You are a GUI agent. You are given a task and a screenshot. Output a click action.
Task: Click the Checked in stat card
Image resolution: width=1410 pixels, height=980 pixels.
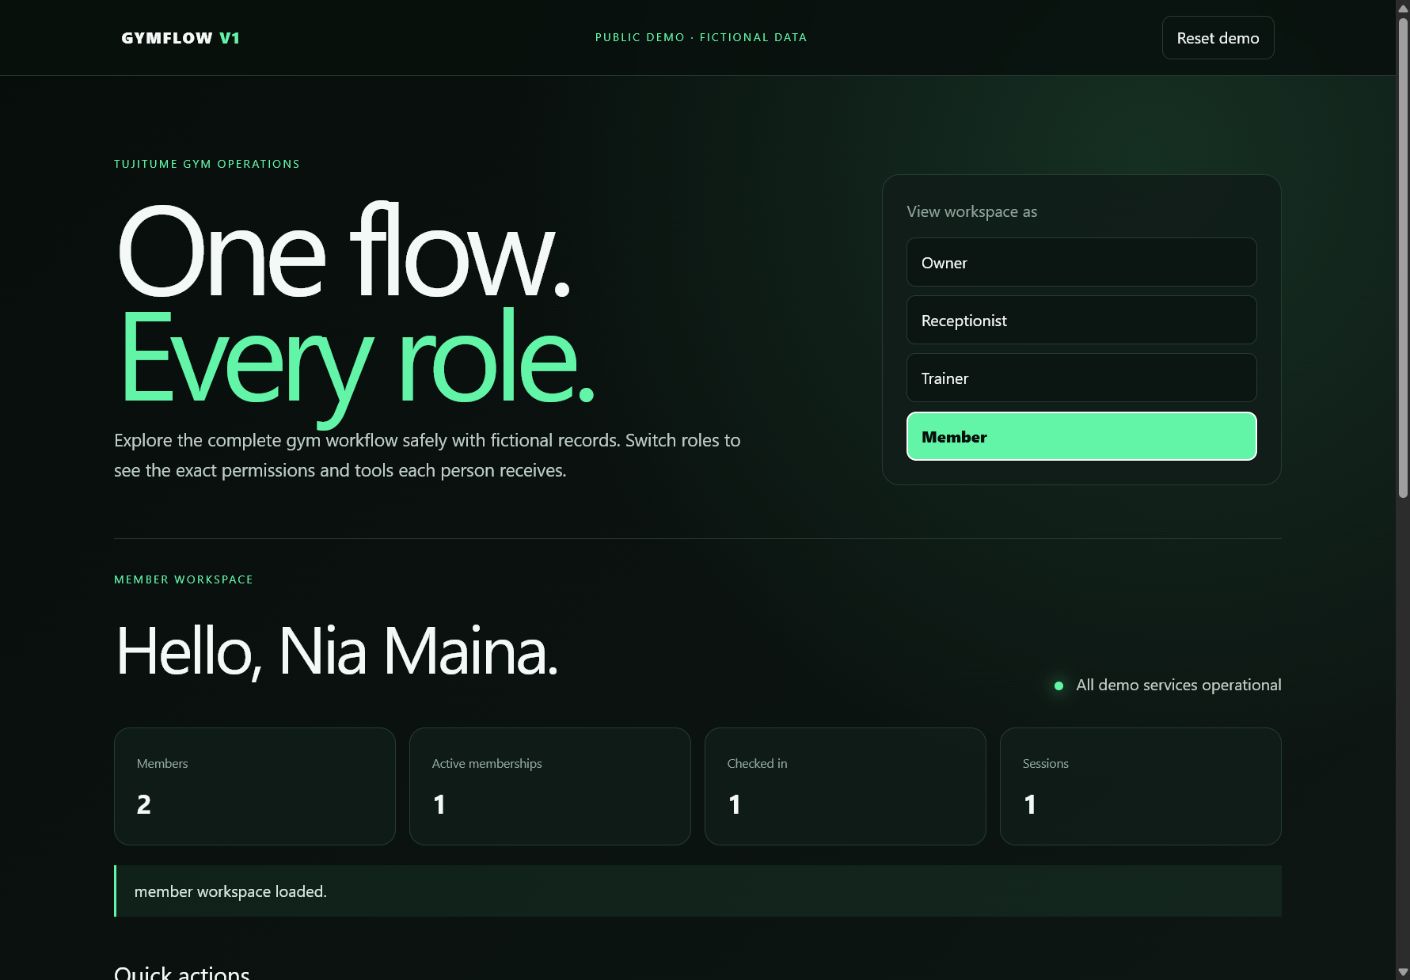[845, 786]
